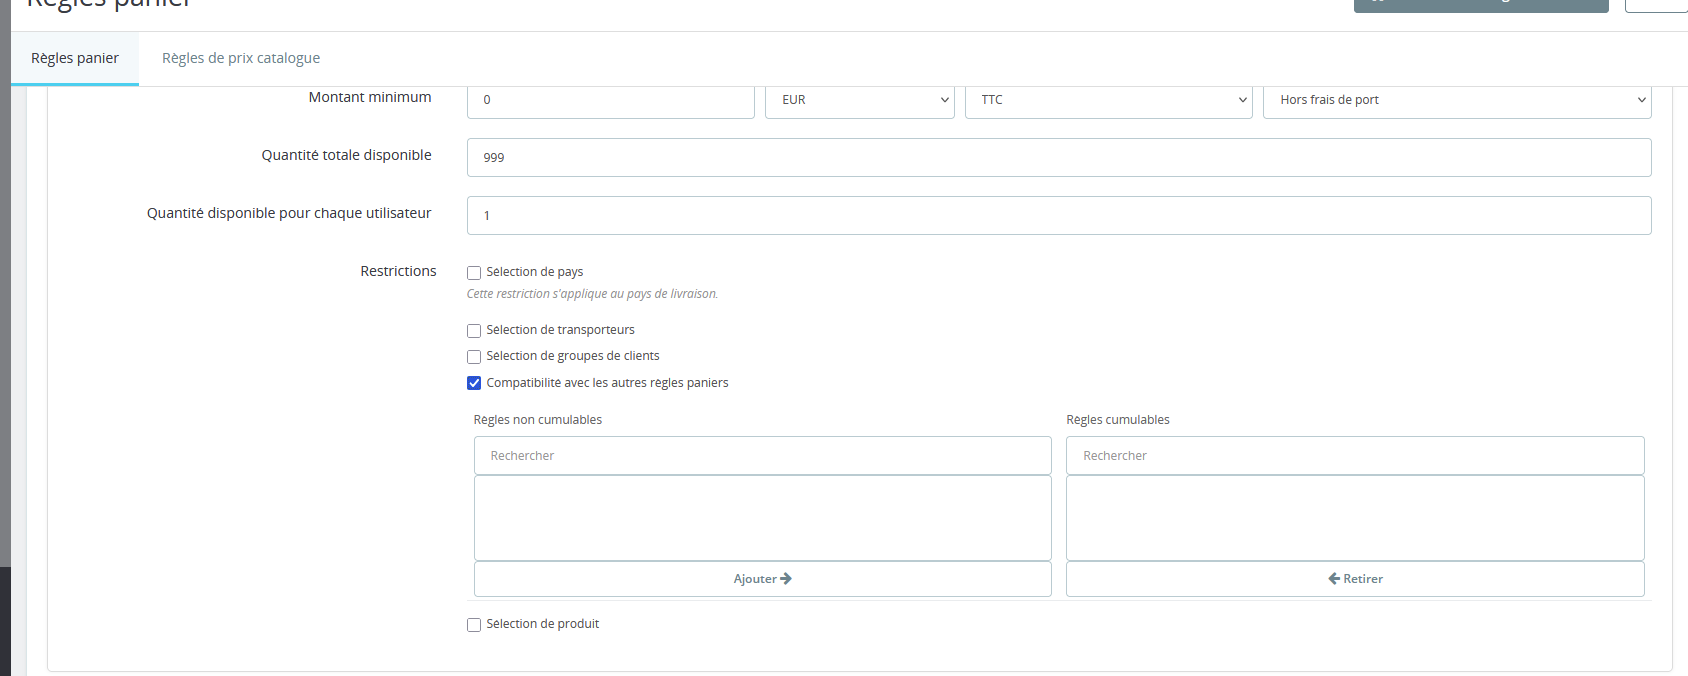
Task: Uncheck Compatibilité avec les autres règles paniers
Action: [474, 383]
